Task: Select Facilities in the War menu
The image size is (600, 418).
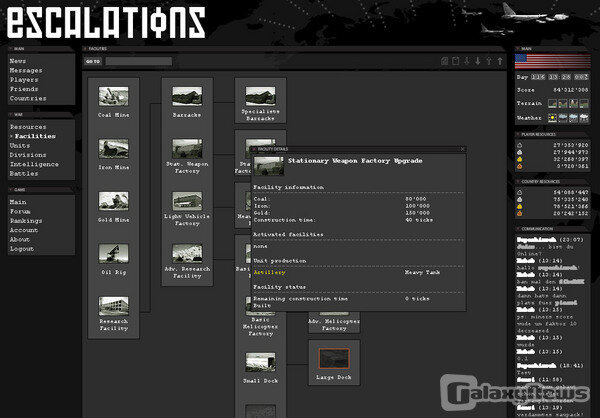Action: pyautogui.click(x=35, y=136)
